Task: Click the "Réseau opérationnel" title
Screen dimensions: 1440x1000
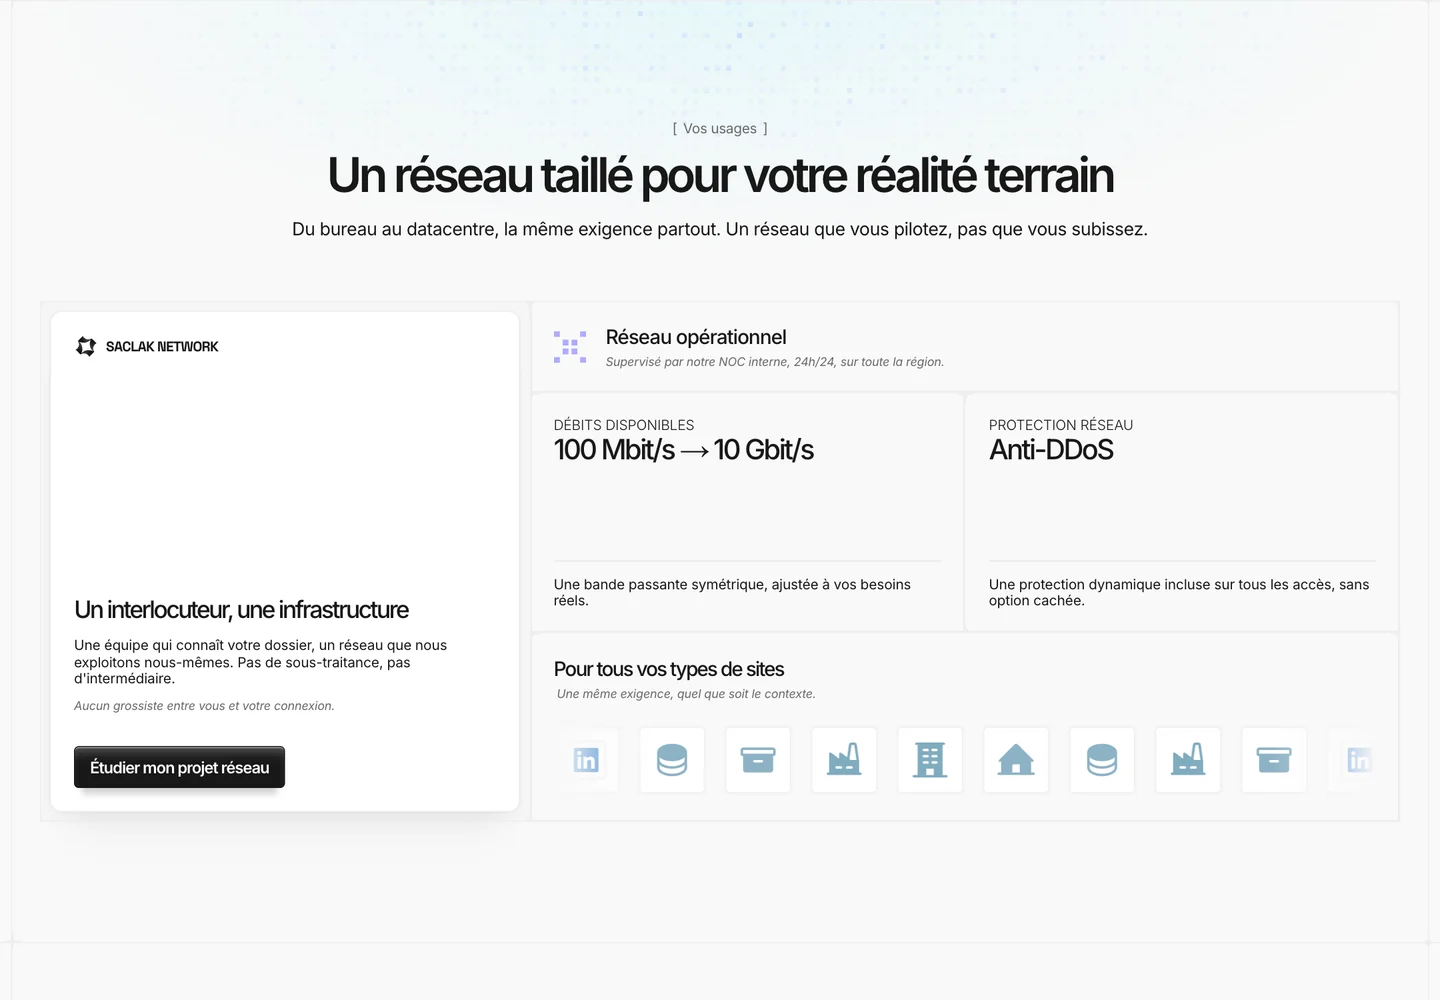Action: (x=696, y=337)
